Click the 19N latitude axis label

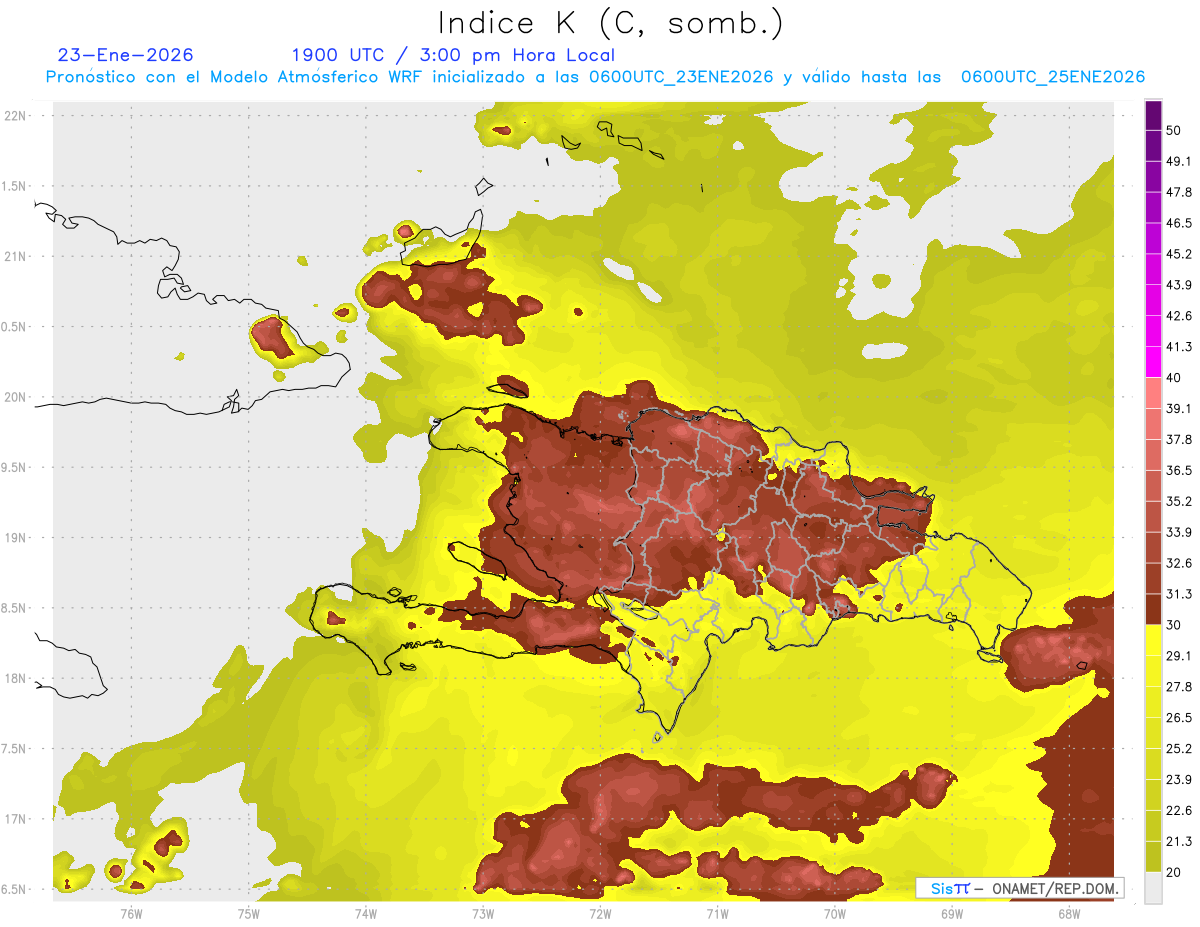coord(17,537)
